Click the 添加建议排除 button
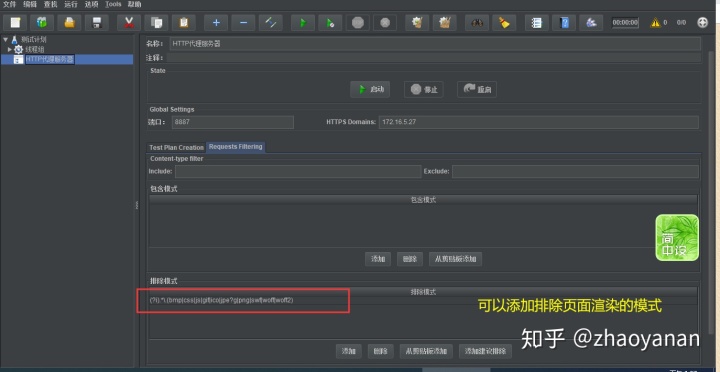This screenshot has height=372, width=720. 485,351
